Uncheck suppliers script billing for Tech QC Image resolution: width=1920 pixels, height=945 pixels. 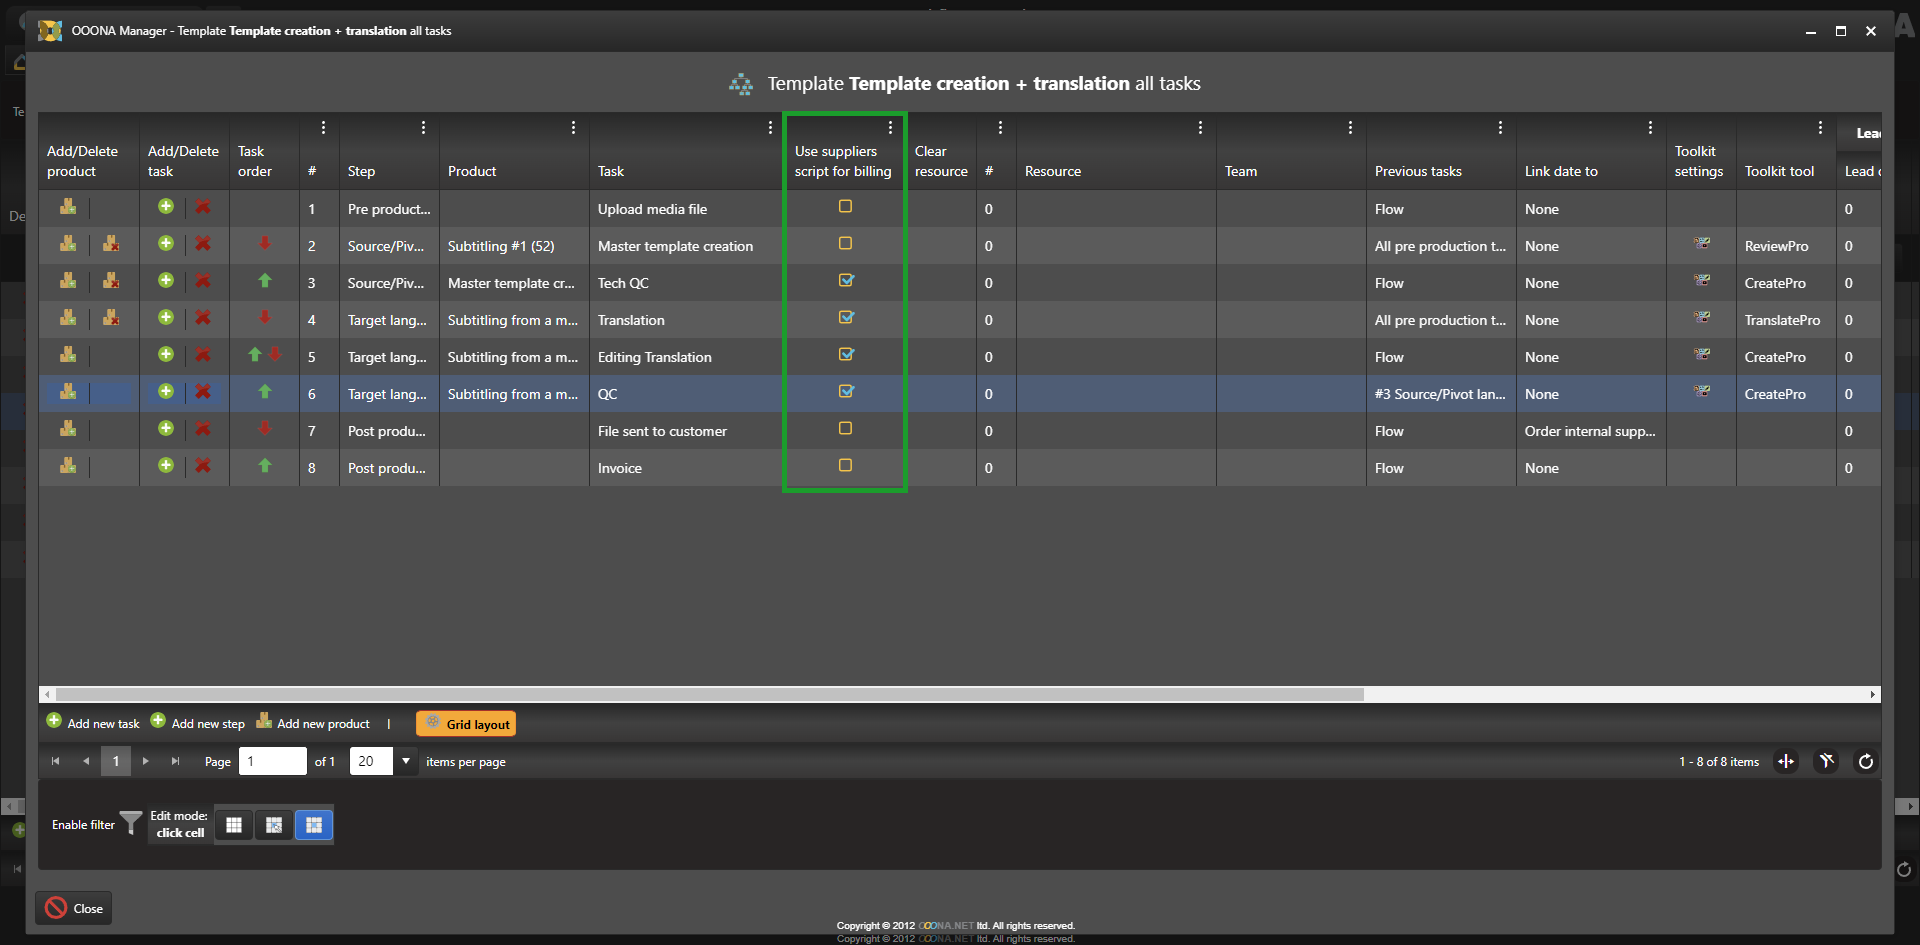845,281
